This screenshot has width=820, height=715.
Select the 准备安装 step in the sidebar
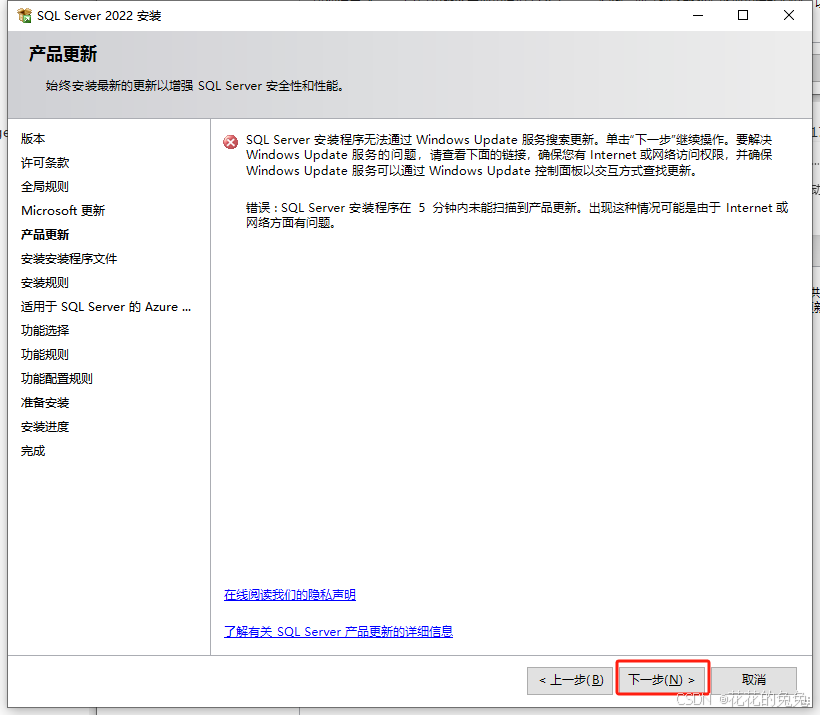(45, 403)
